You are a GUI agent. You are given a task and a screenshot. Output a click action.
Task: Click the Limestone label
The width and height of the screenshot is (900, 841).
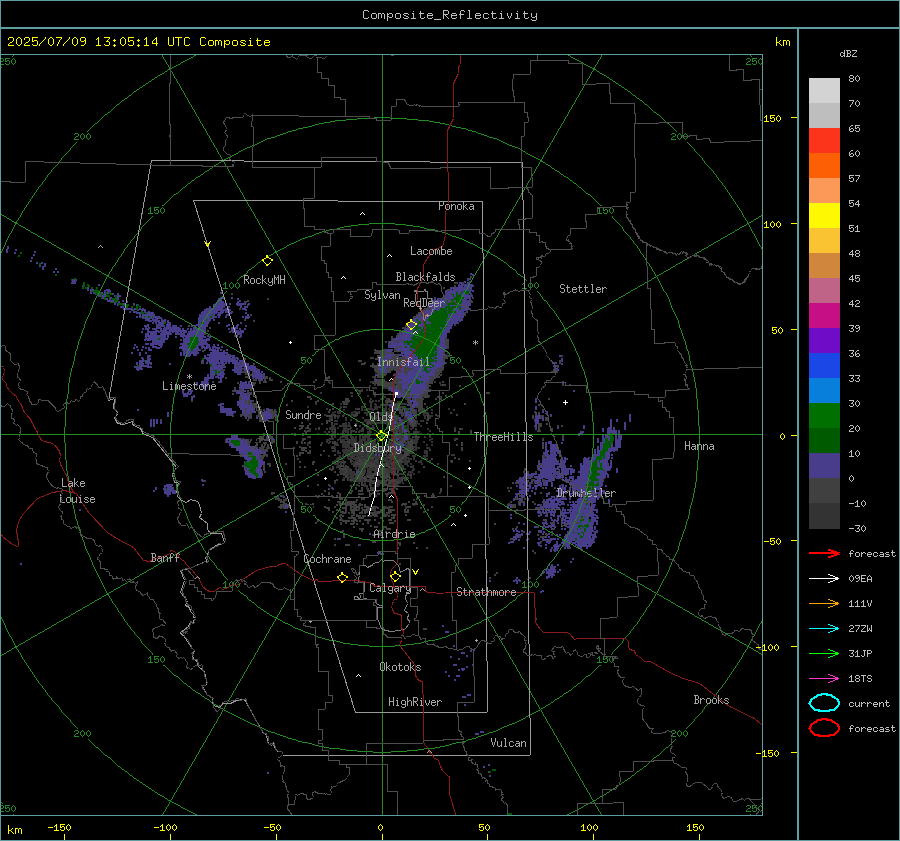[189, 386]
